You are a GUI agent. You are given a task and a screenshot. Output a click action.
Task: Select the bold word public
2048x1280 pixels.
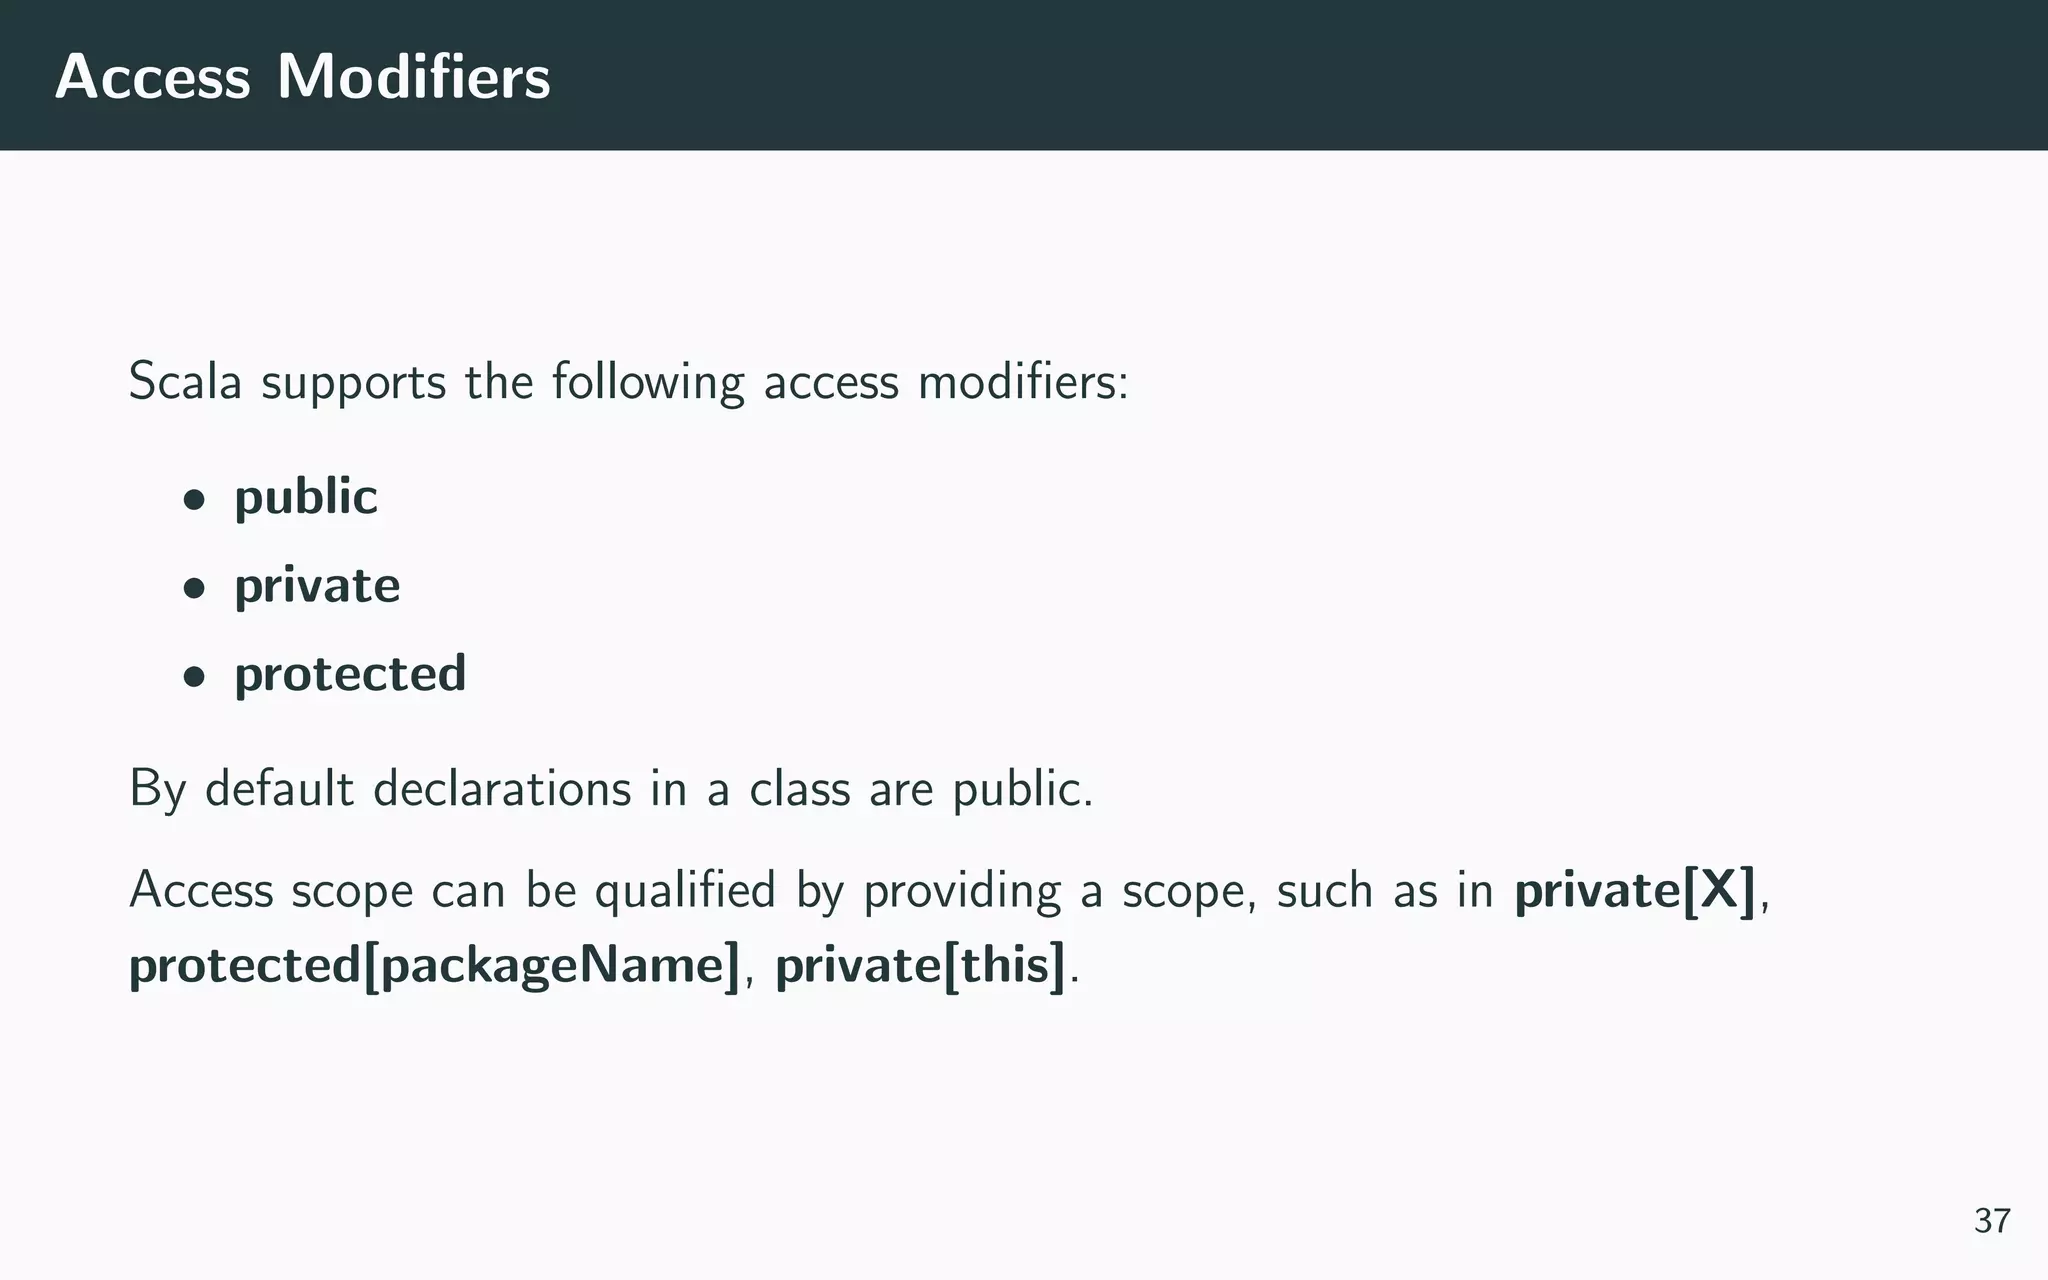306,498
